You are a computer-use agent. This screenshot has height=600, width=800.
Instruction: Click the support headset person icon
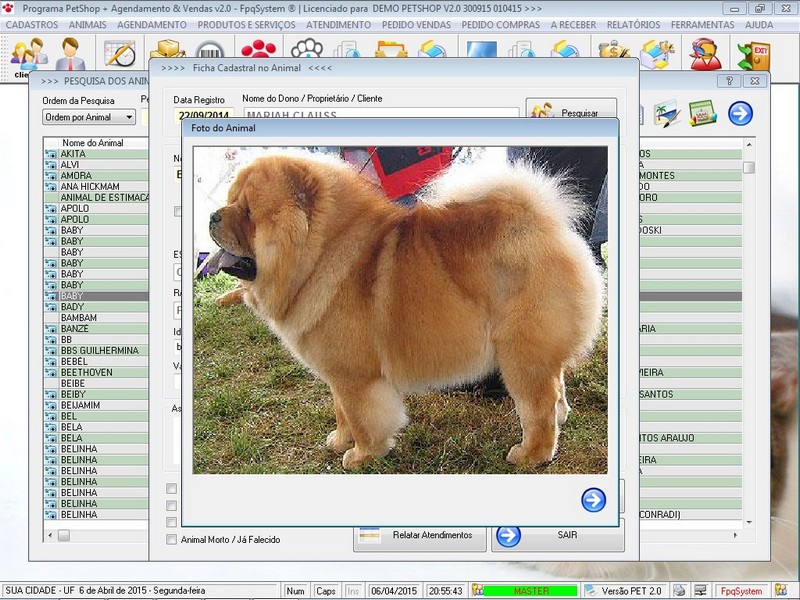(x=706, y=54)
